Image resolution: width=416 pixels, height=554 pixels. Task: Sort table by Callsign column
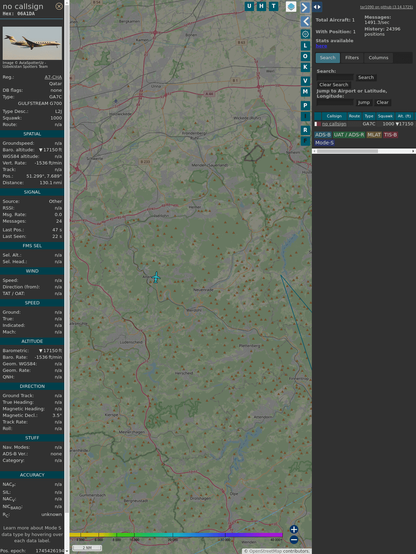(334, 116)
